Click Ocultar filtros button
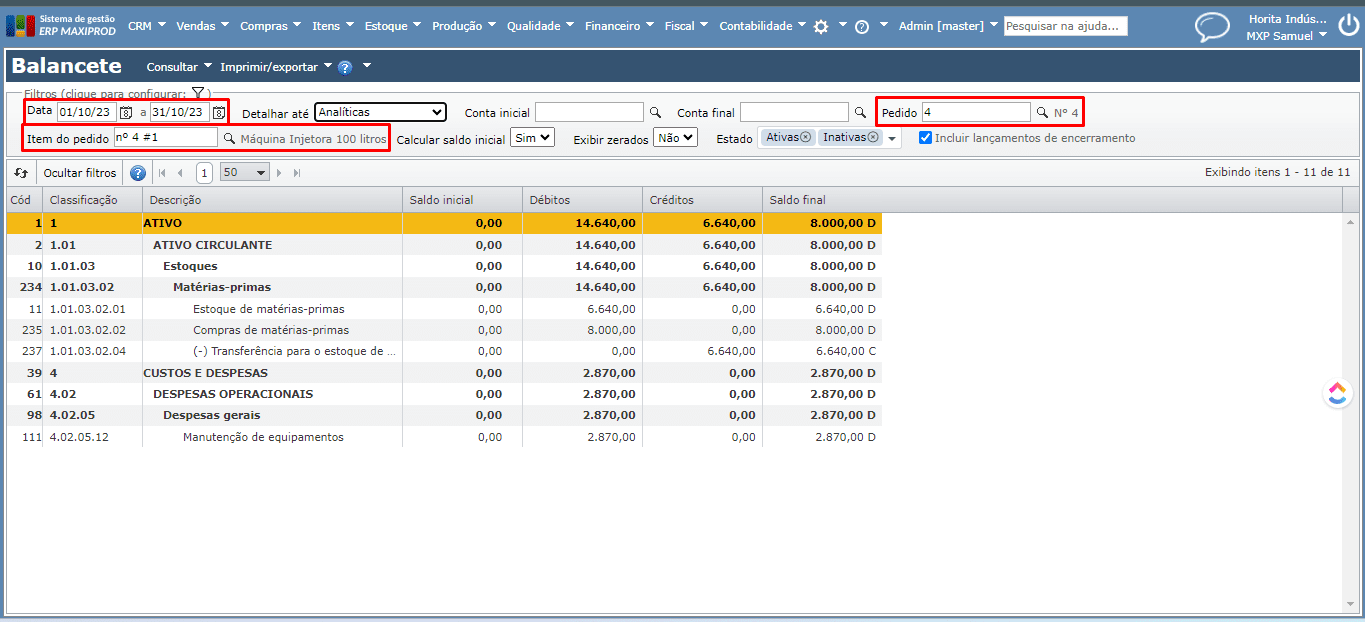 tap(80, 173)
